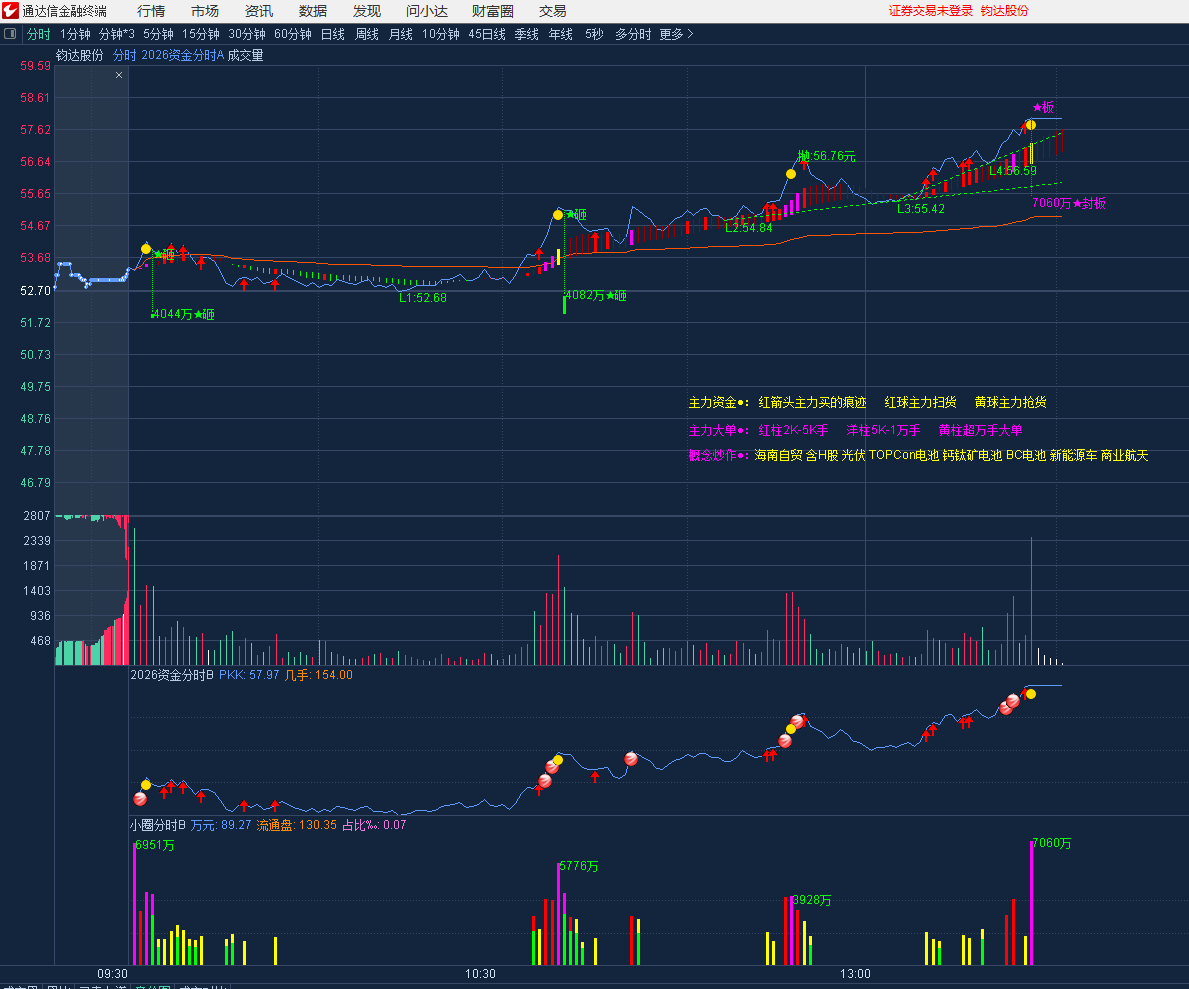Click yellow ball marker at 09:30 open

click(x=146, y=248)
